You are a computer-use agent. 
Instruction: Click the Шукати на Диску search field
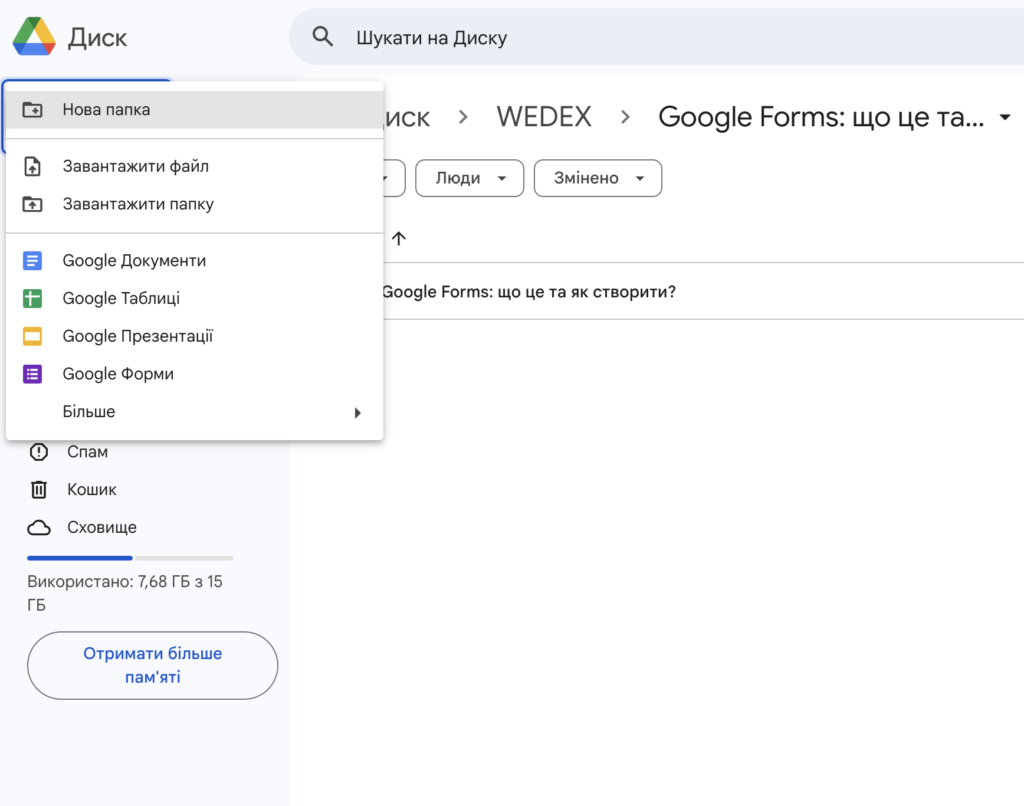(x=430, y=36)
